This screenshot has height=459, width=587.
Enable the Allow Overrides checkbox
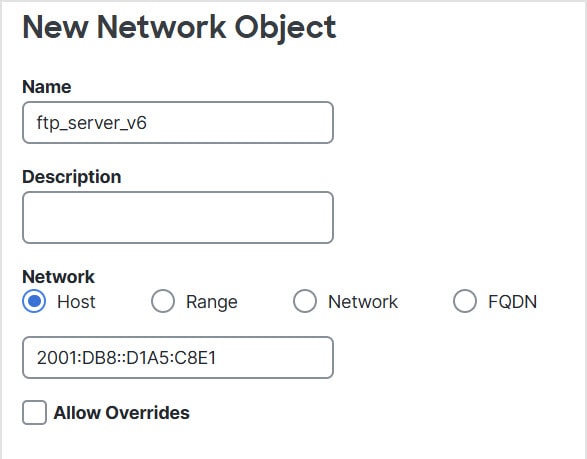(x=34, y=413)
